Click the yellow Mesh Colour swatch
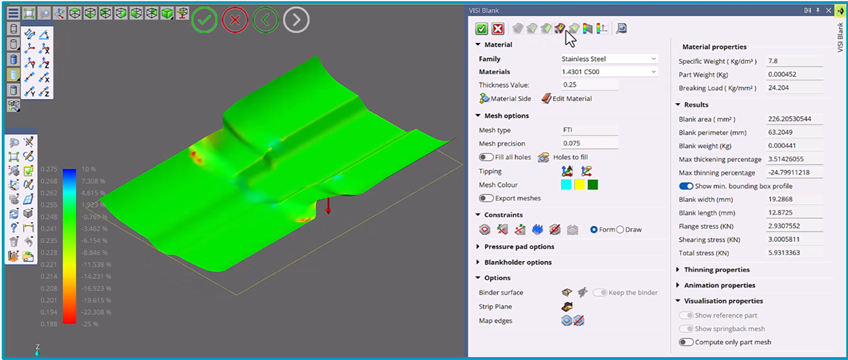Image resolution: width=848 pixels, height=360 pixels. 580,185
